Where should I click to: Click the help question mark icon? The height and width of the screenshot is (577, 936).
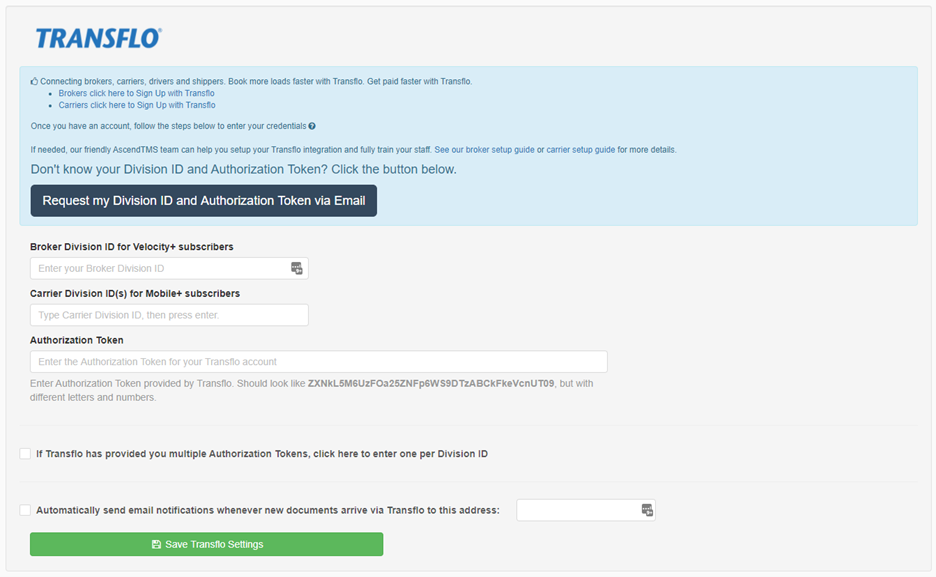pyautogui.click(x=312, y=126)
